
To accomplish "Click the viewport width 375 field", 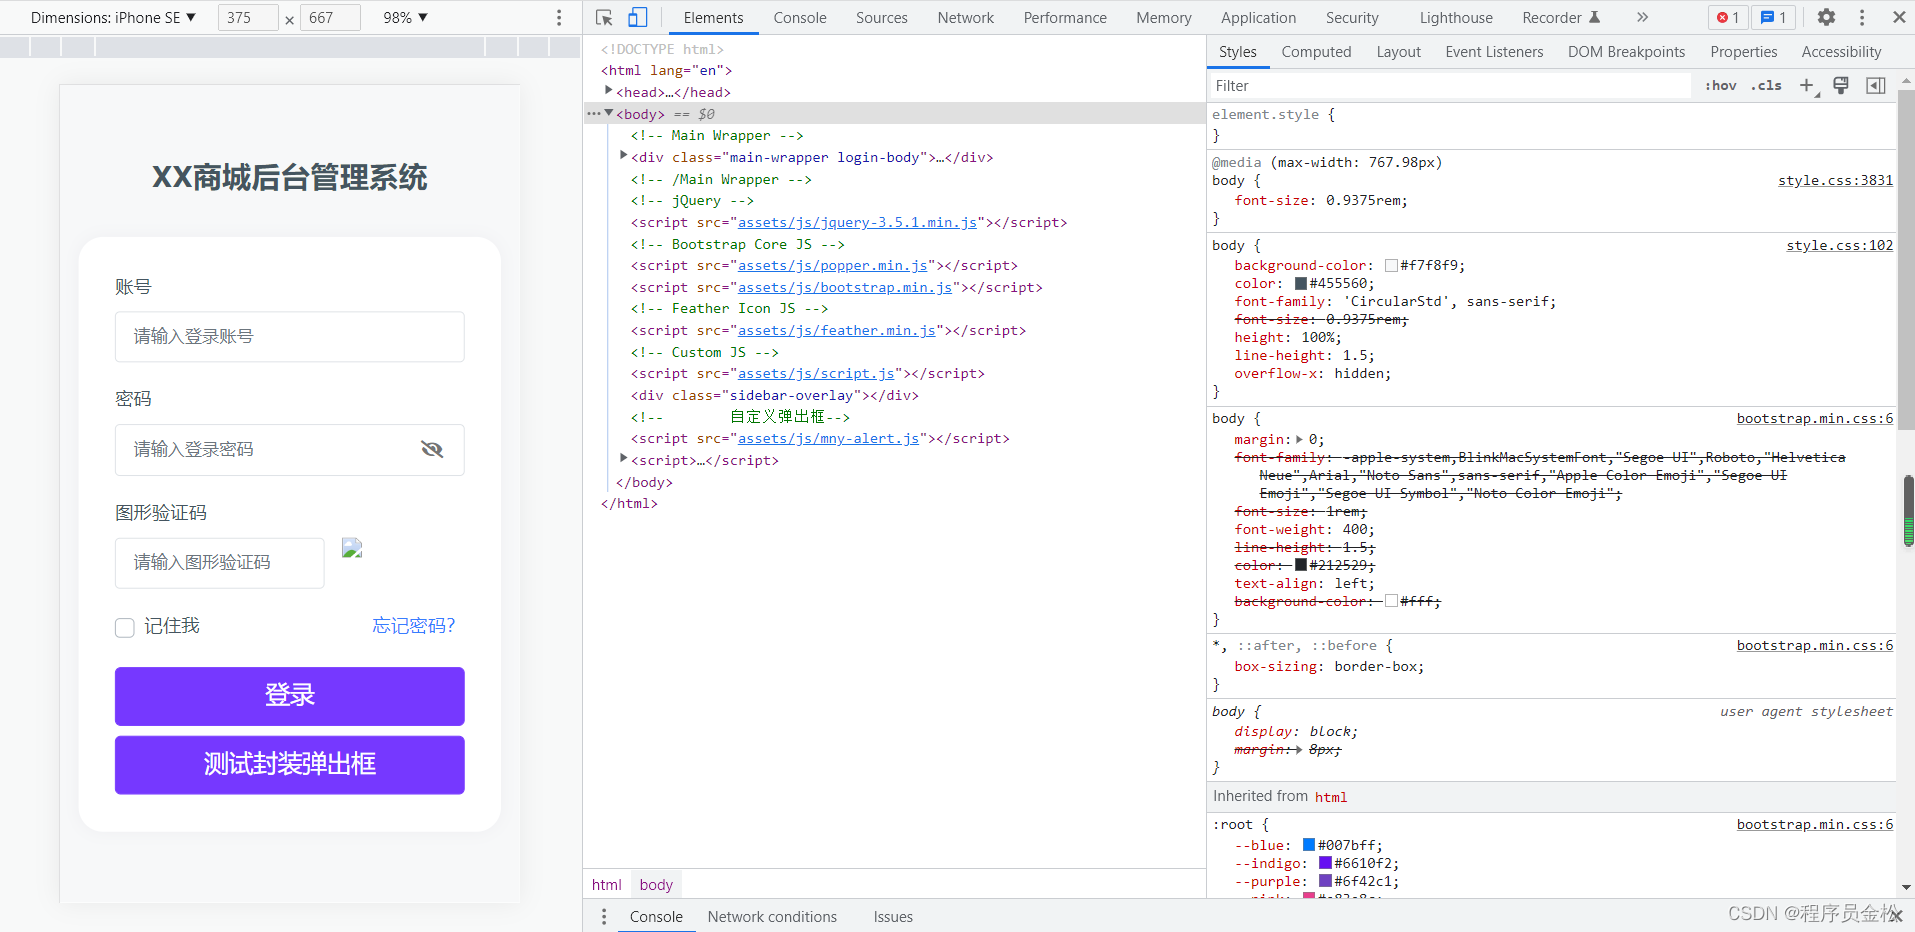I will click(248, 17).
